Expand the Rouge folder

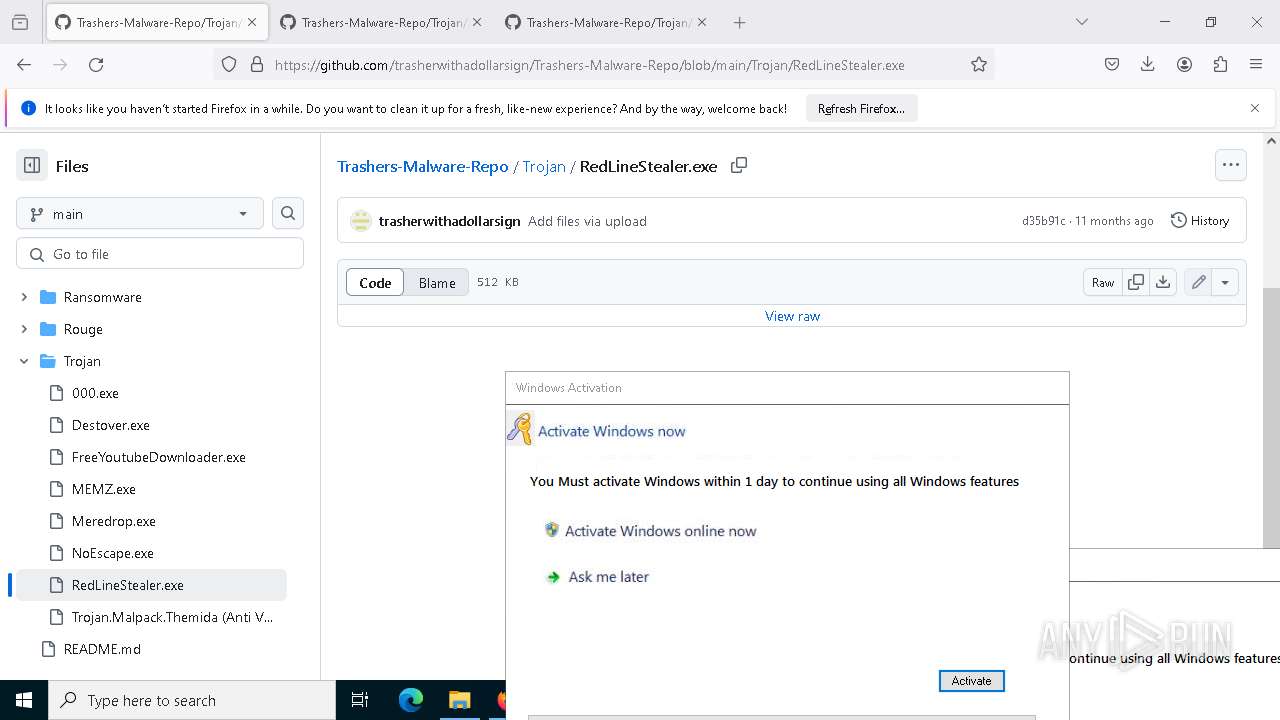coord(24,329)
